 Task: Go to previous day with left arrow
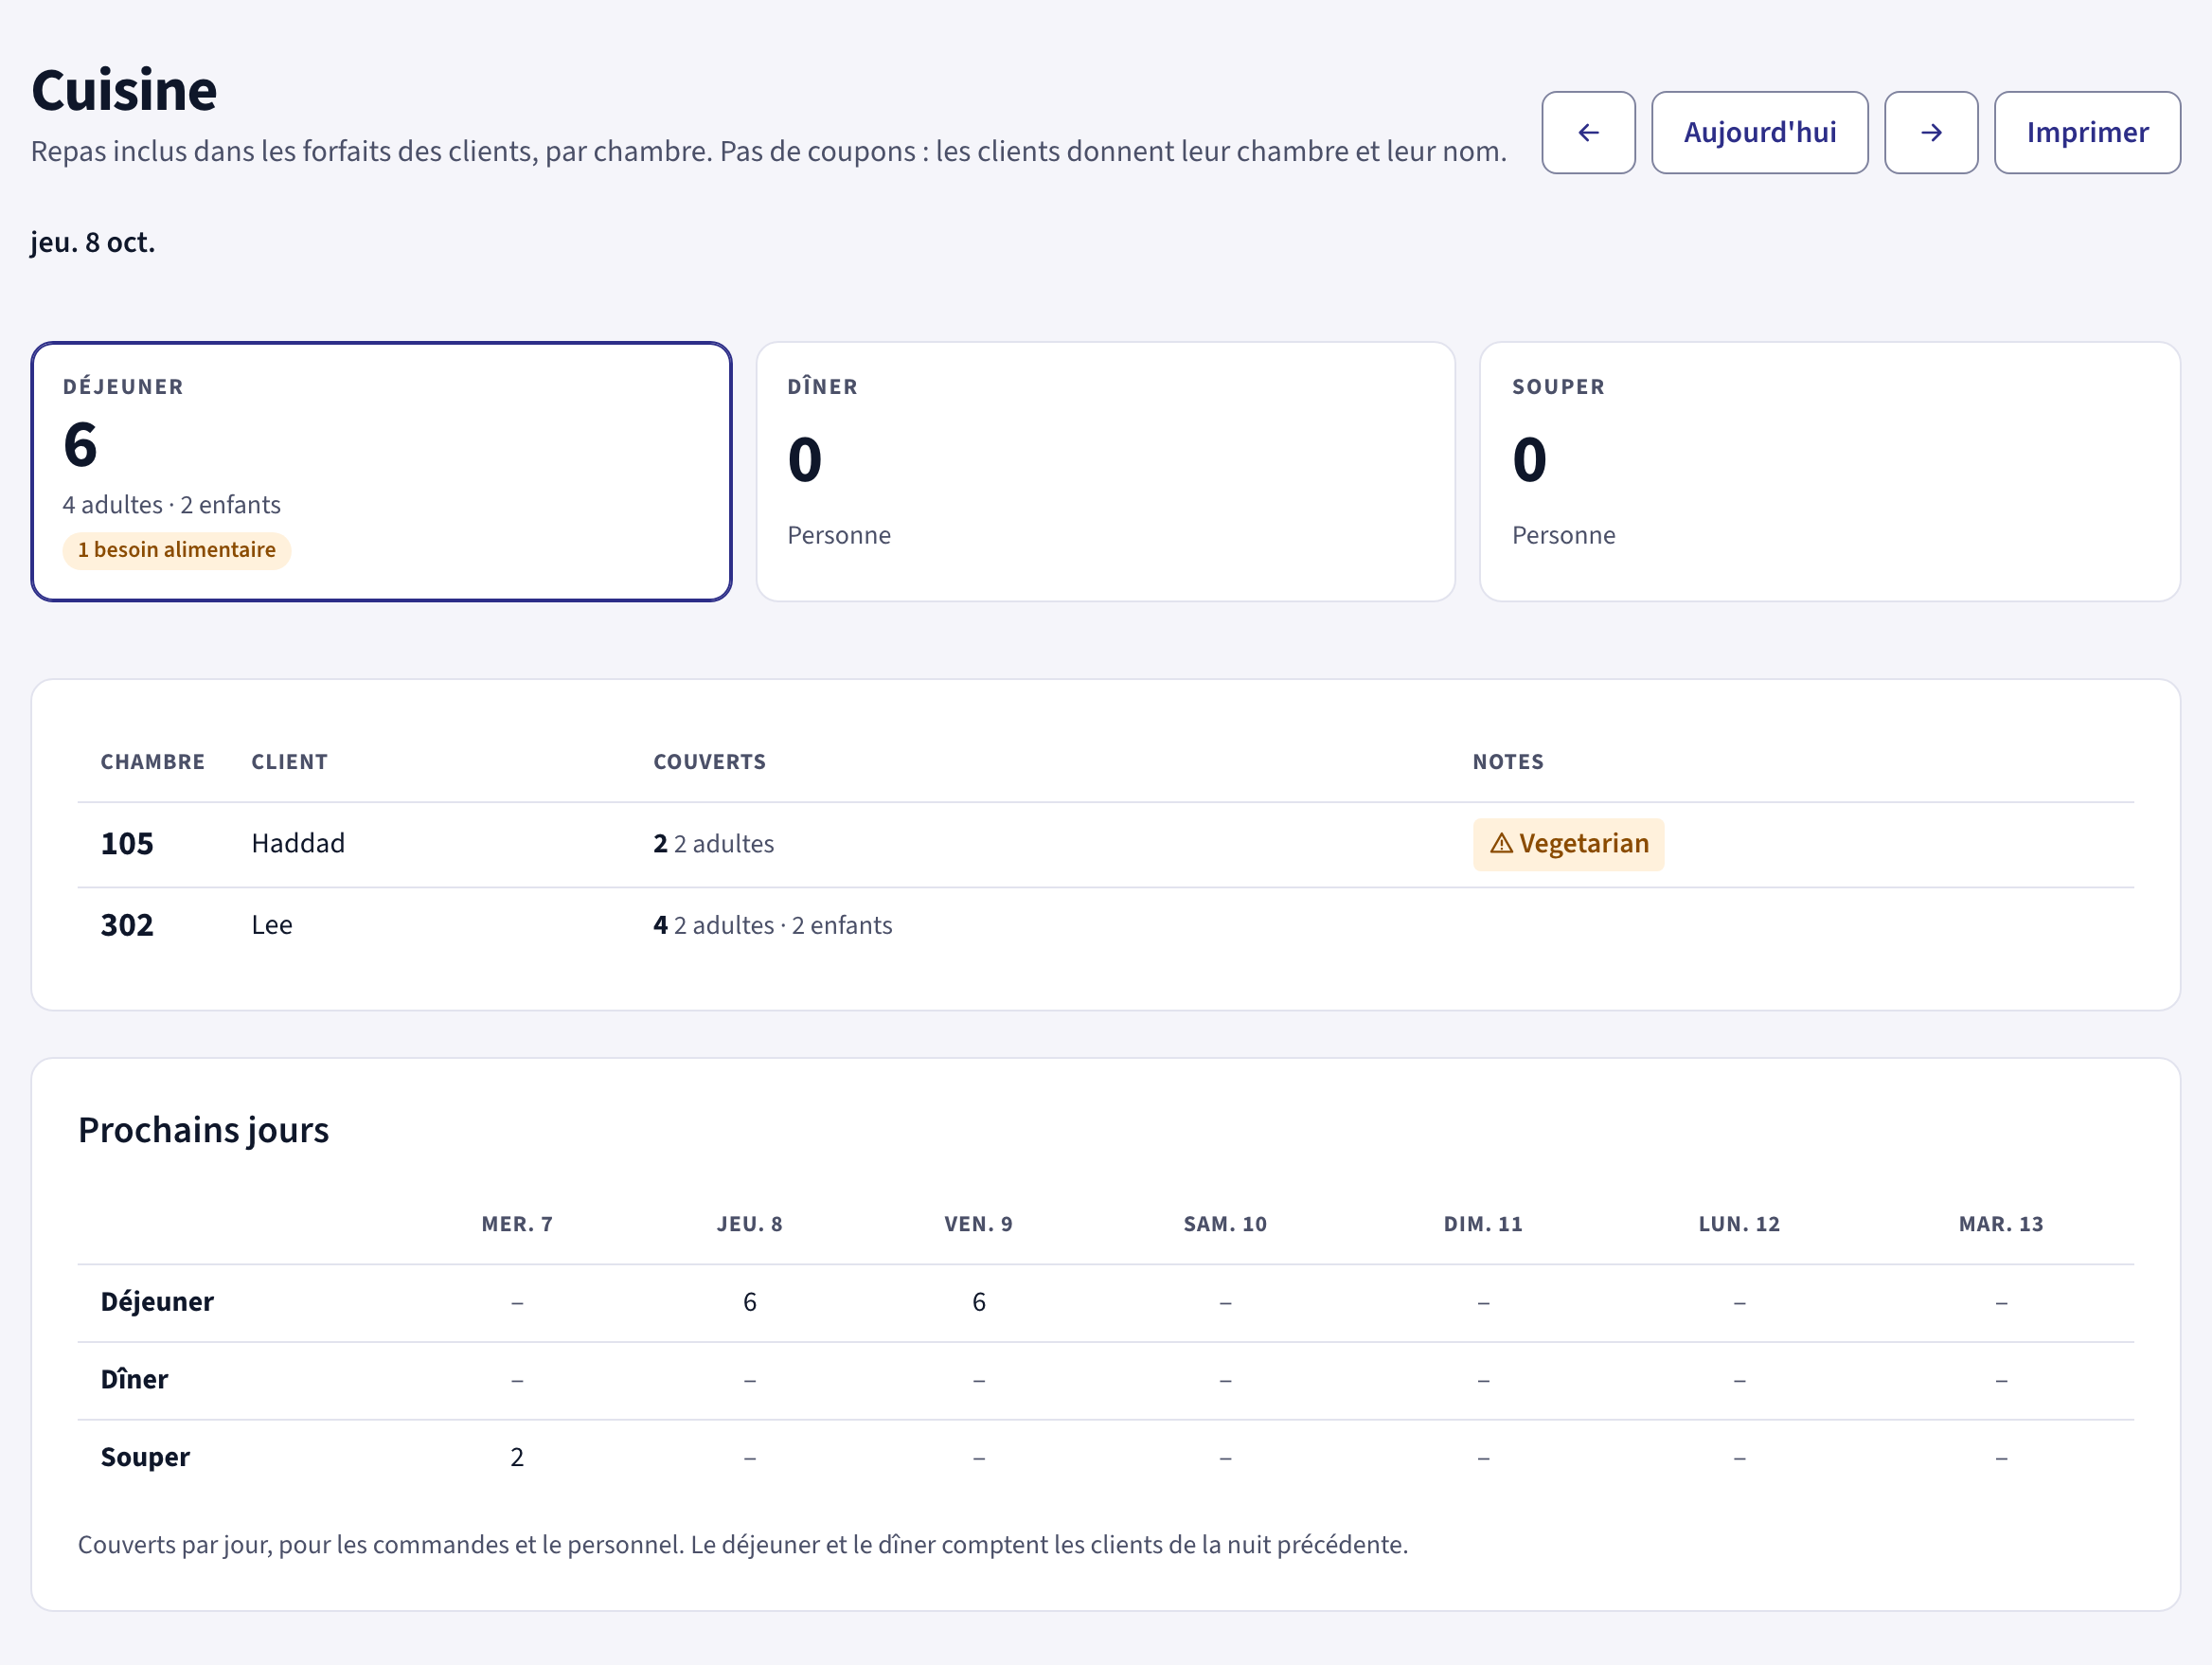click(1588, 133)
